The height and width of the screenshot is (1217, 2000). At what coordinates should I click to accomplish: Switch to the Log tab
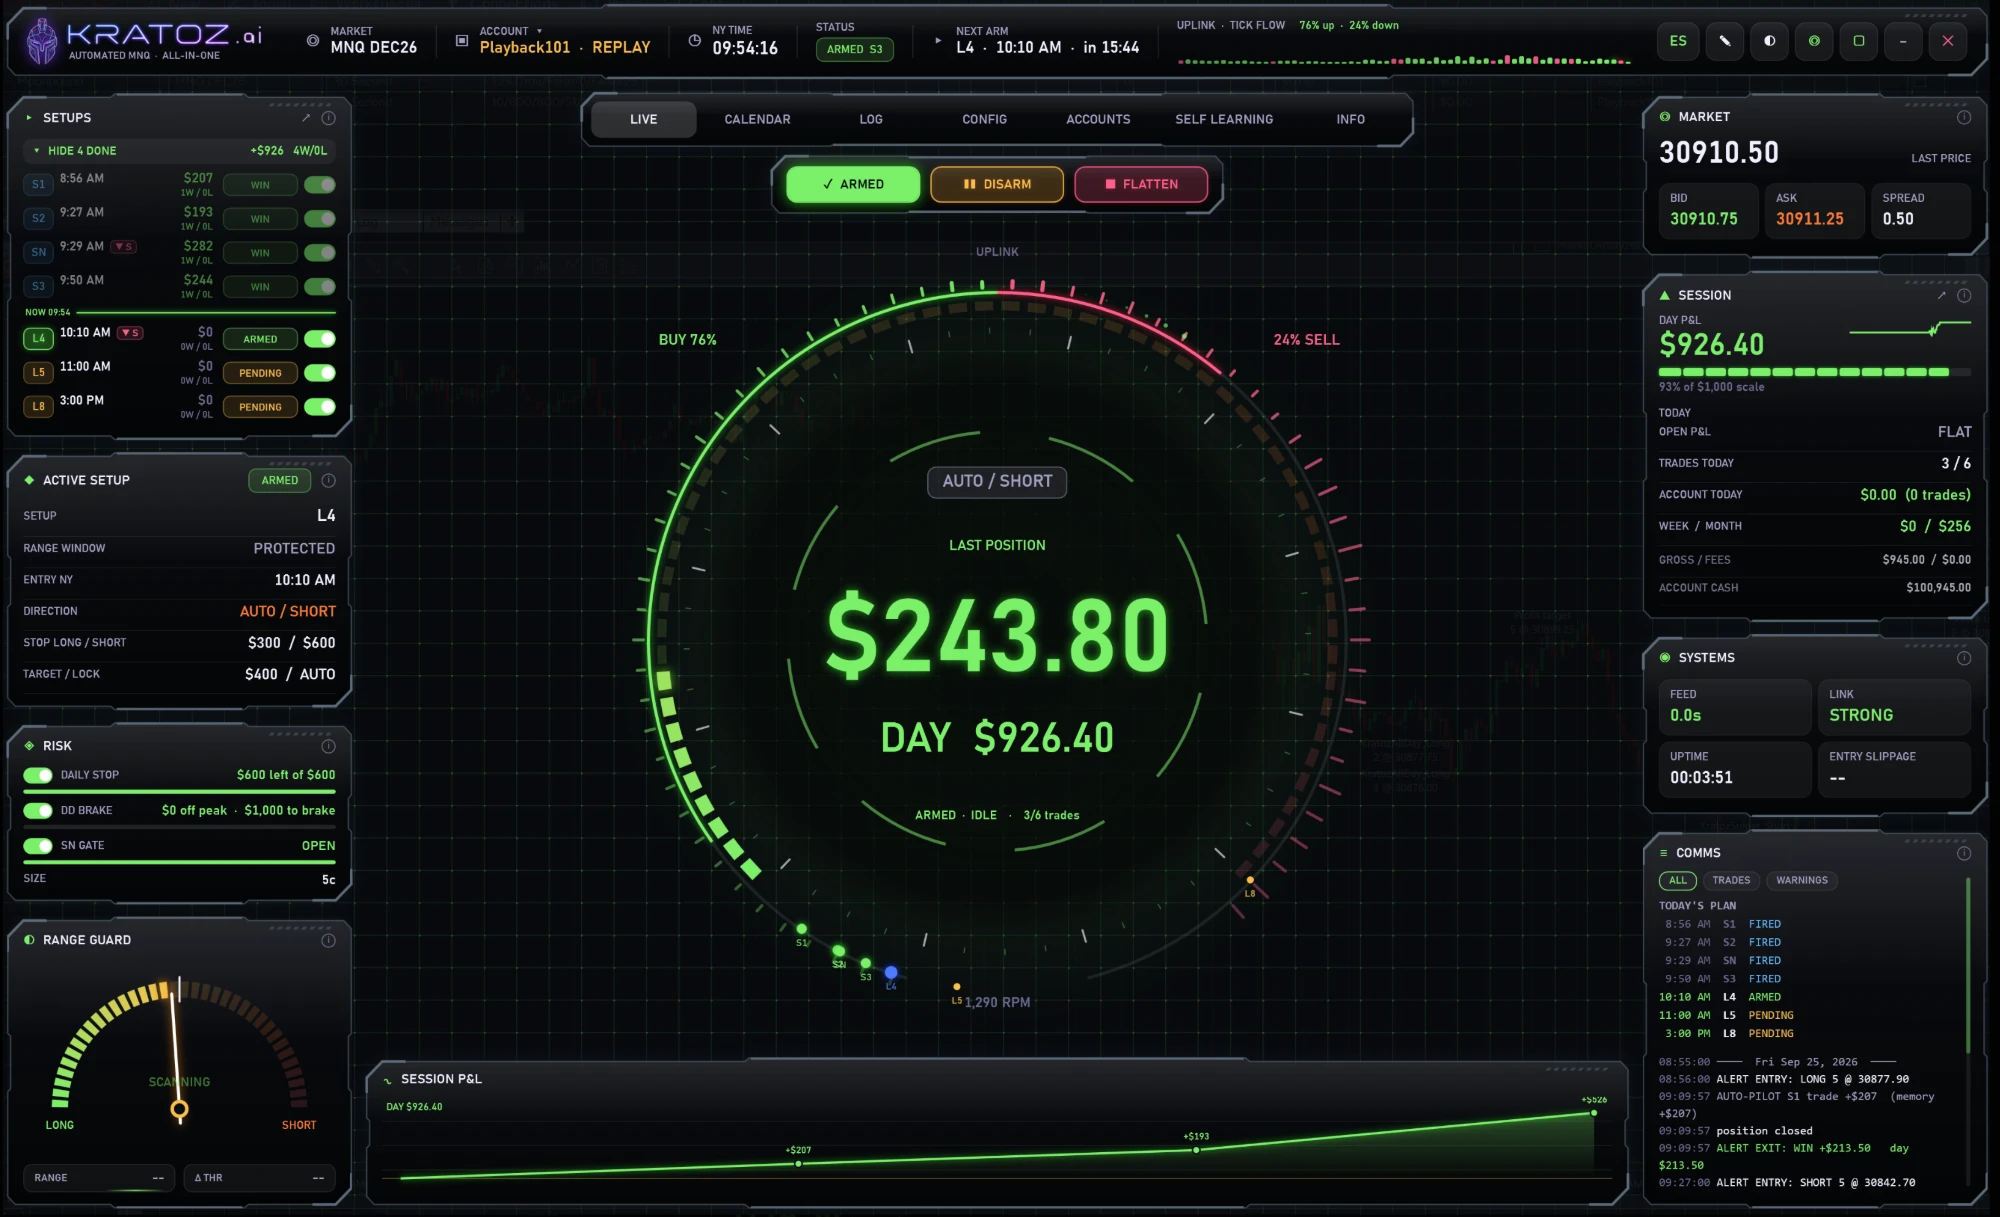tap(871, 119)
